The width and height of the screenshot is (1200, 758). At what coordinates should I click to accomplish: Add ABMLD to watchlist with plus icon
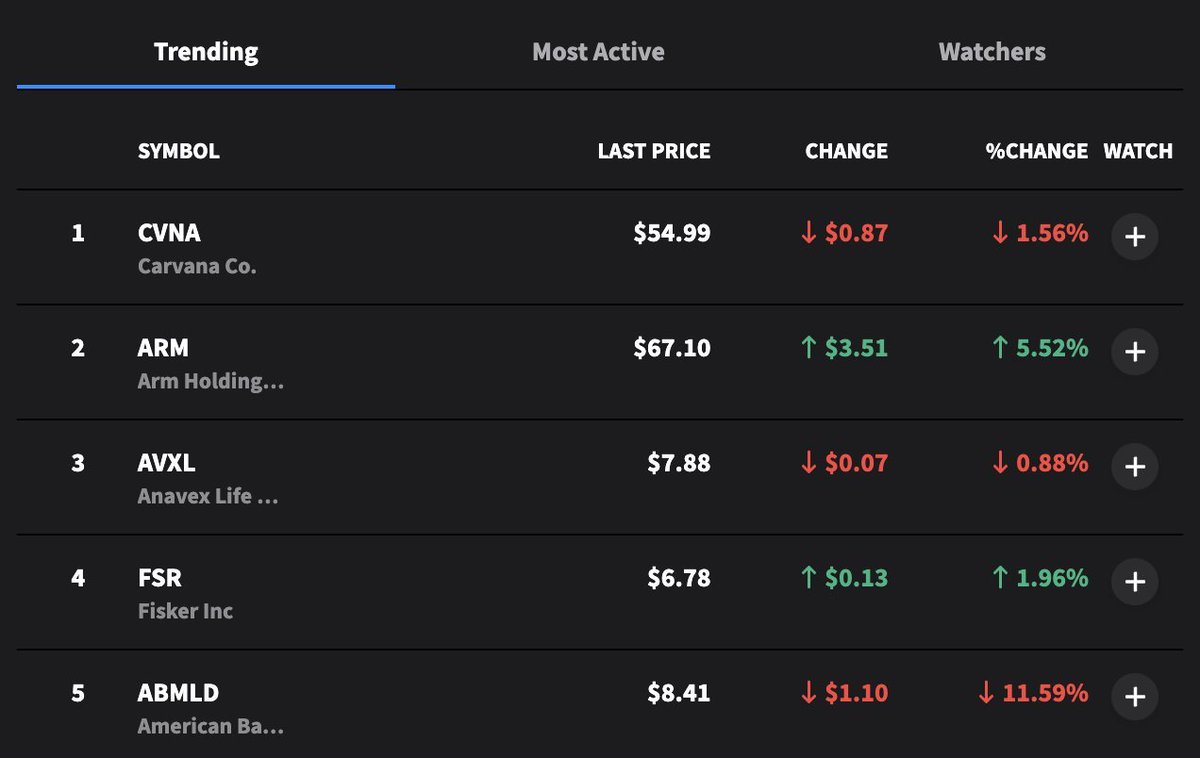tap(1134, 697)
